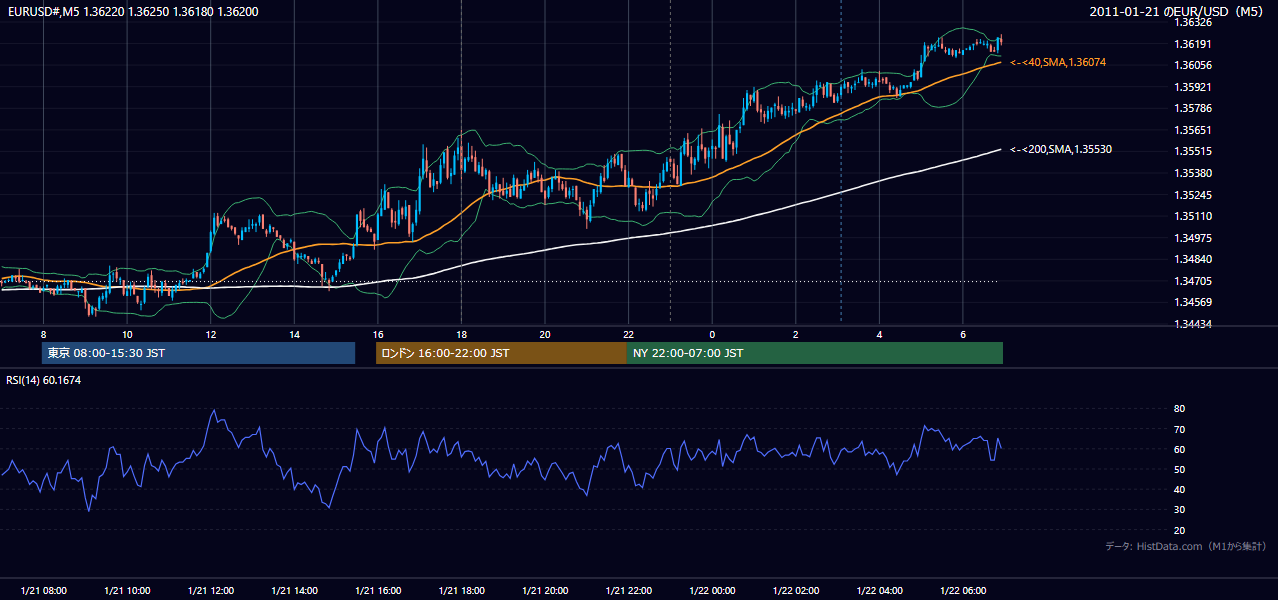Viewport: 1278px width, 600px height.
Task: Open the HistData.com data source credit
Action: click(1185, 546)
